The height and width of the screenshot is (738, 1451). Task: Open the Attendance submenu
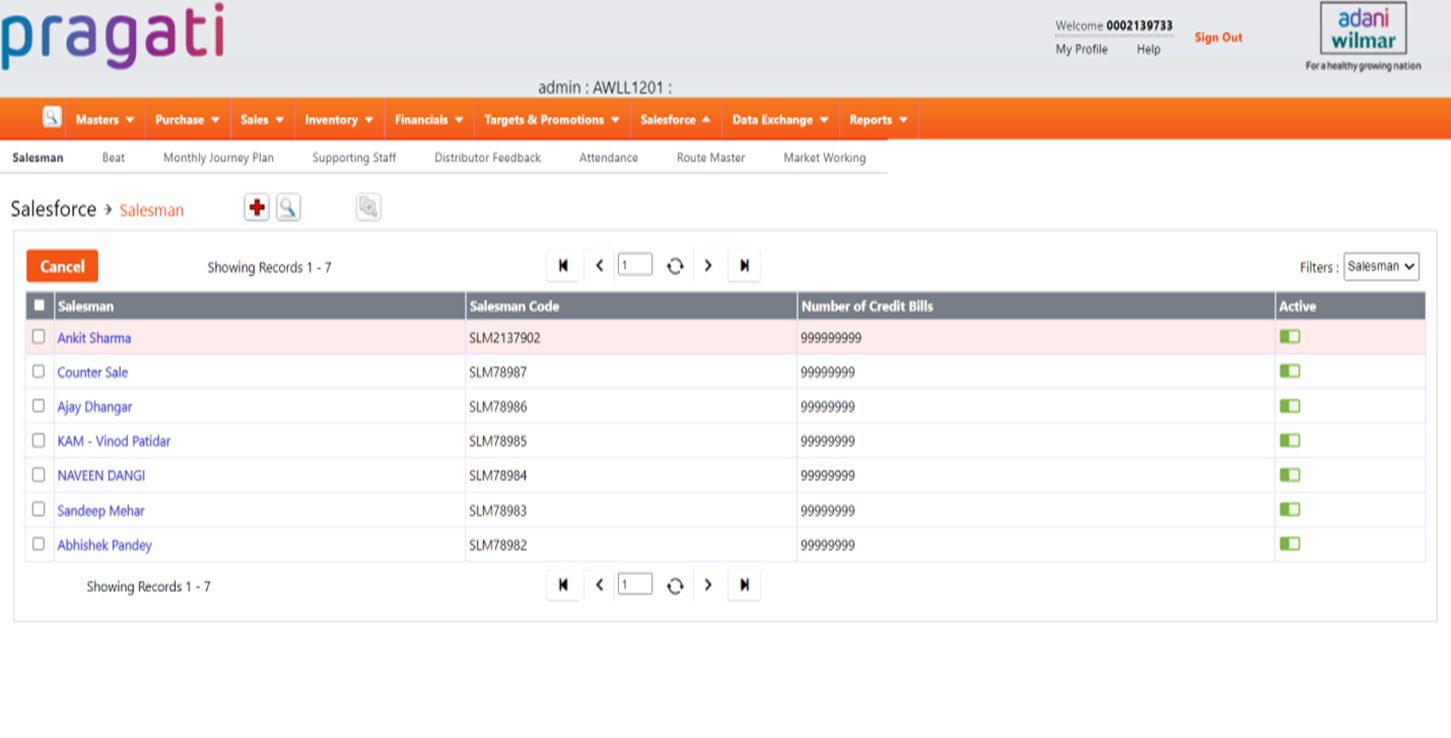608,157
